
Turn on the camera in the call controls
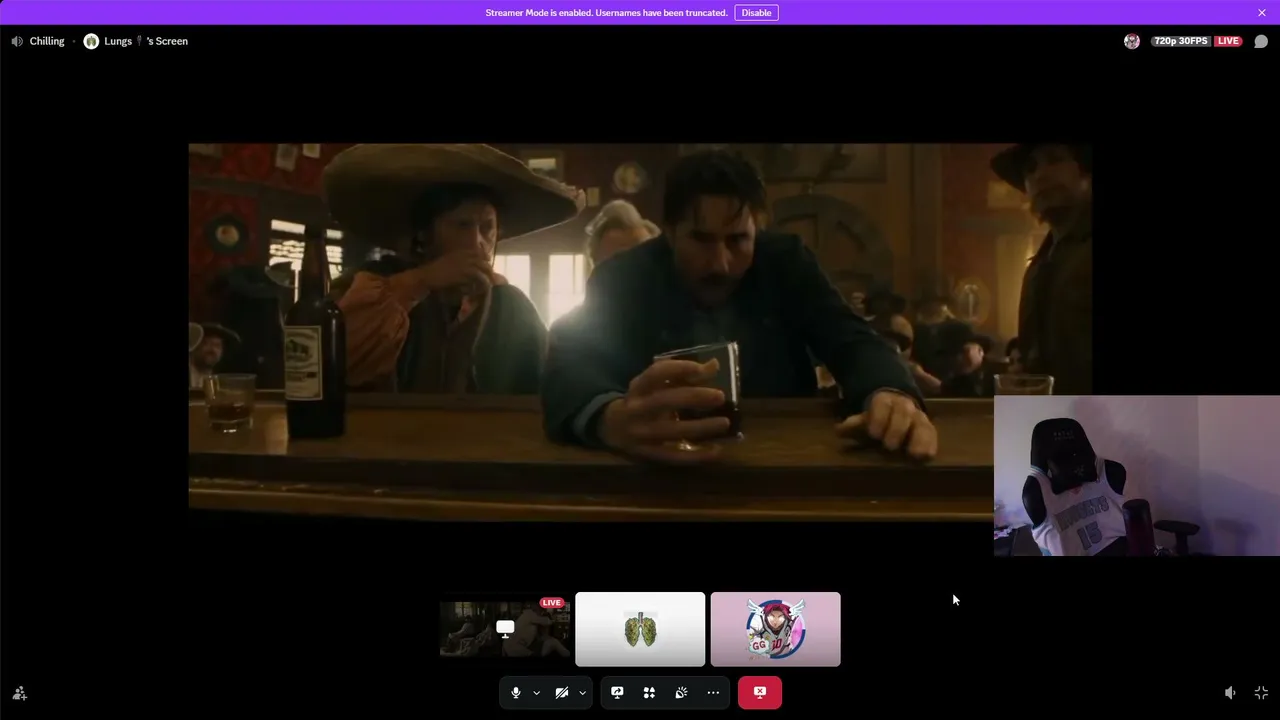pyautogui.click(x=561, y=693)
